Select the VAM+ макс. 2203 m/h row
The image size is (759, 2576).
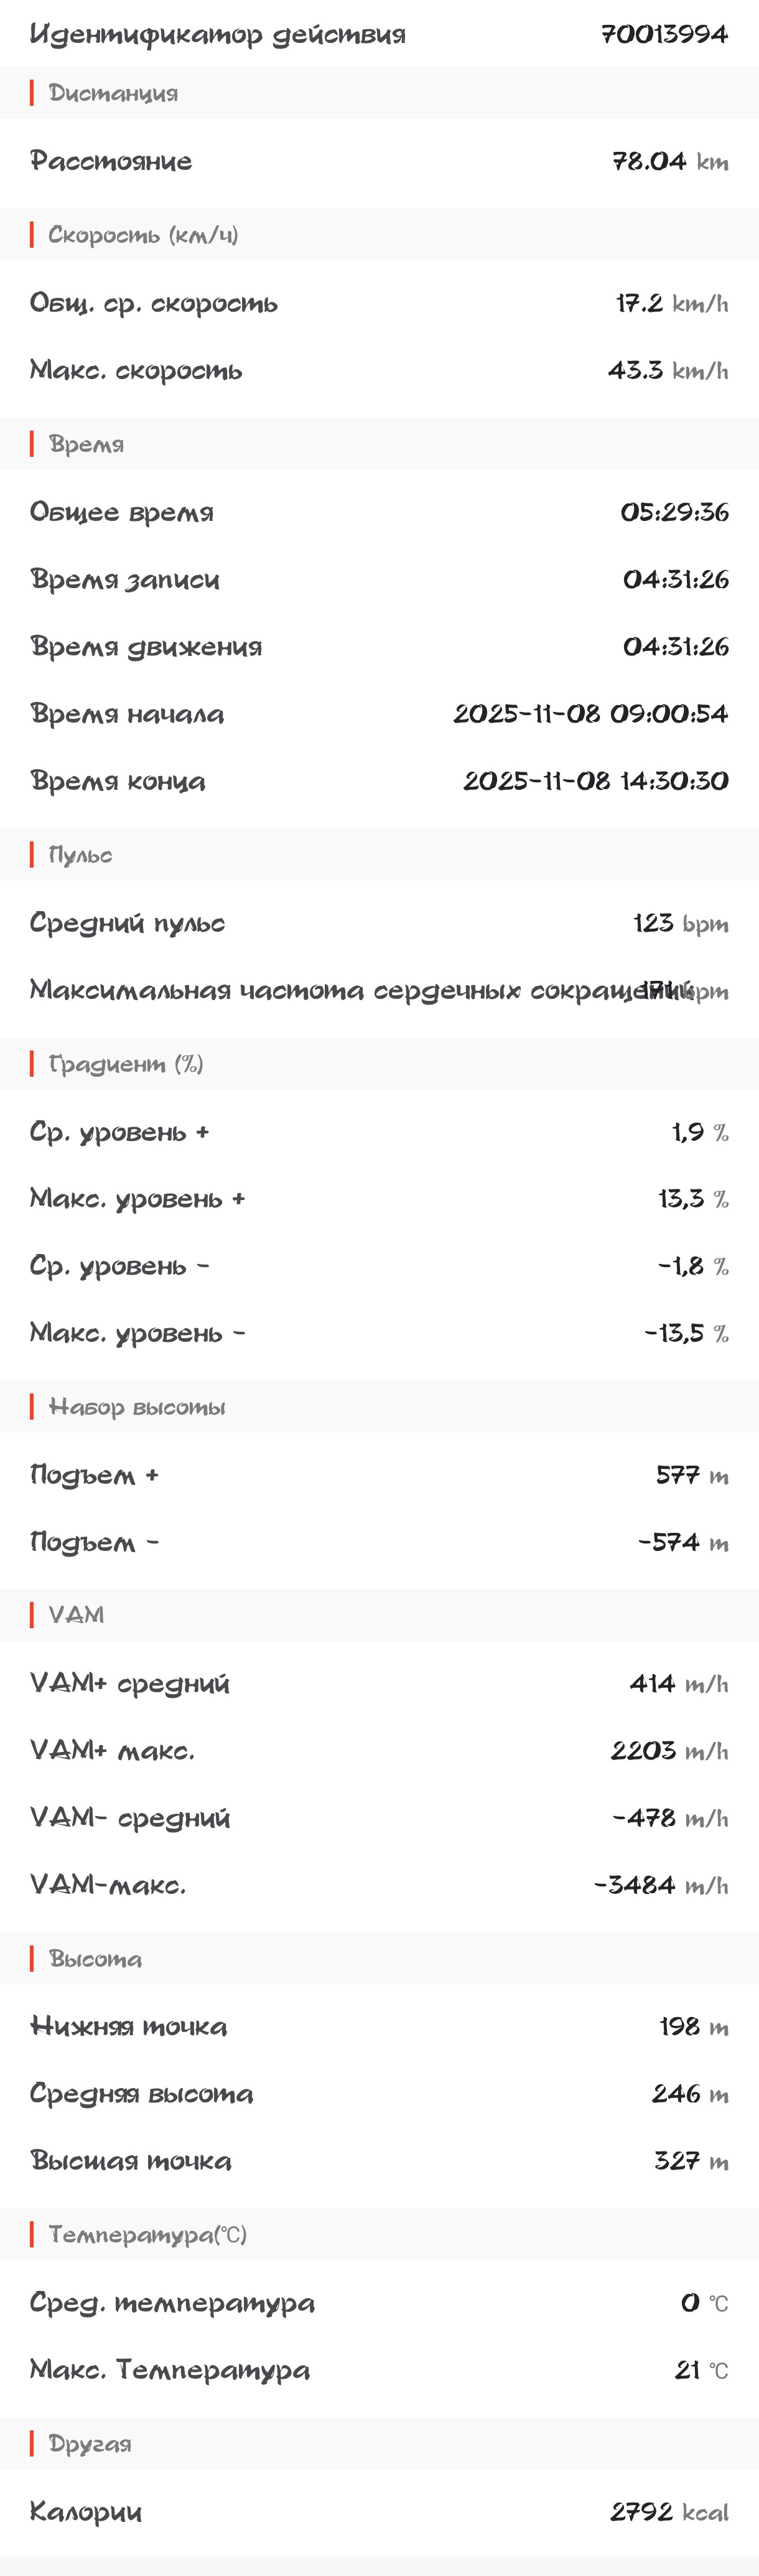click(x=379, y=1751)
